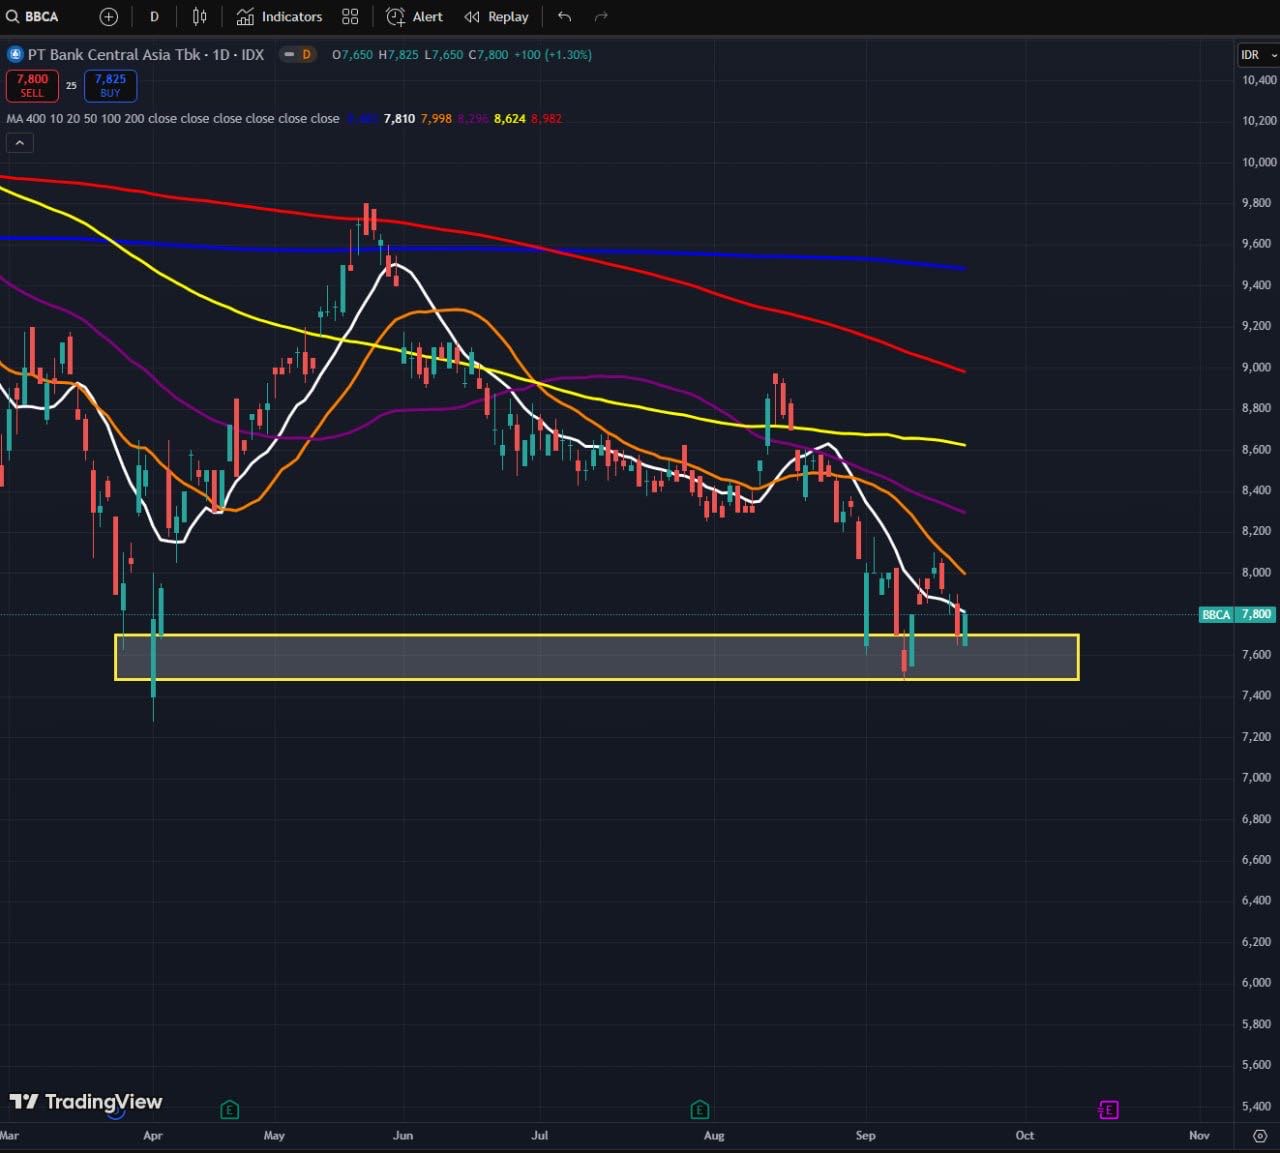Click the earnings E marker near August

coord(699,1109)
